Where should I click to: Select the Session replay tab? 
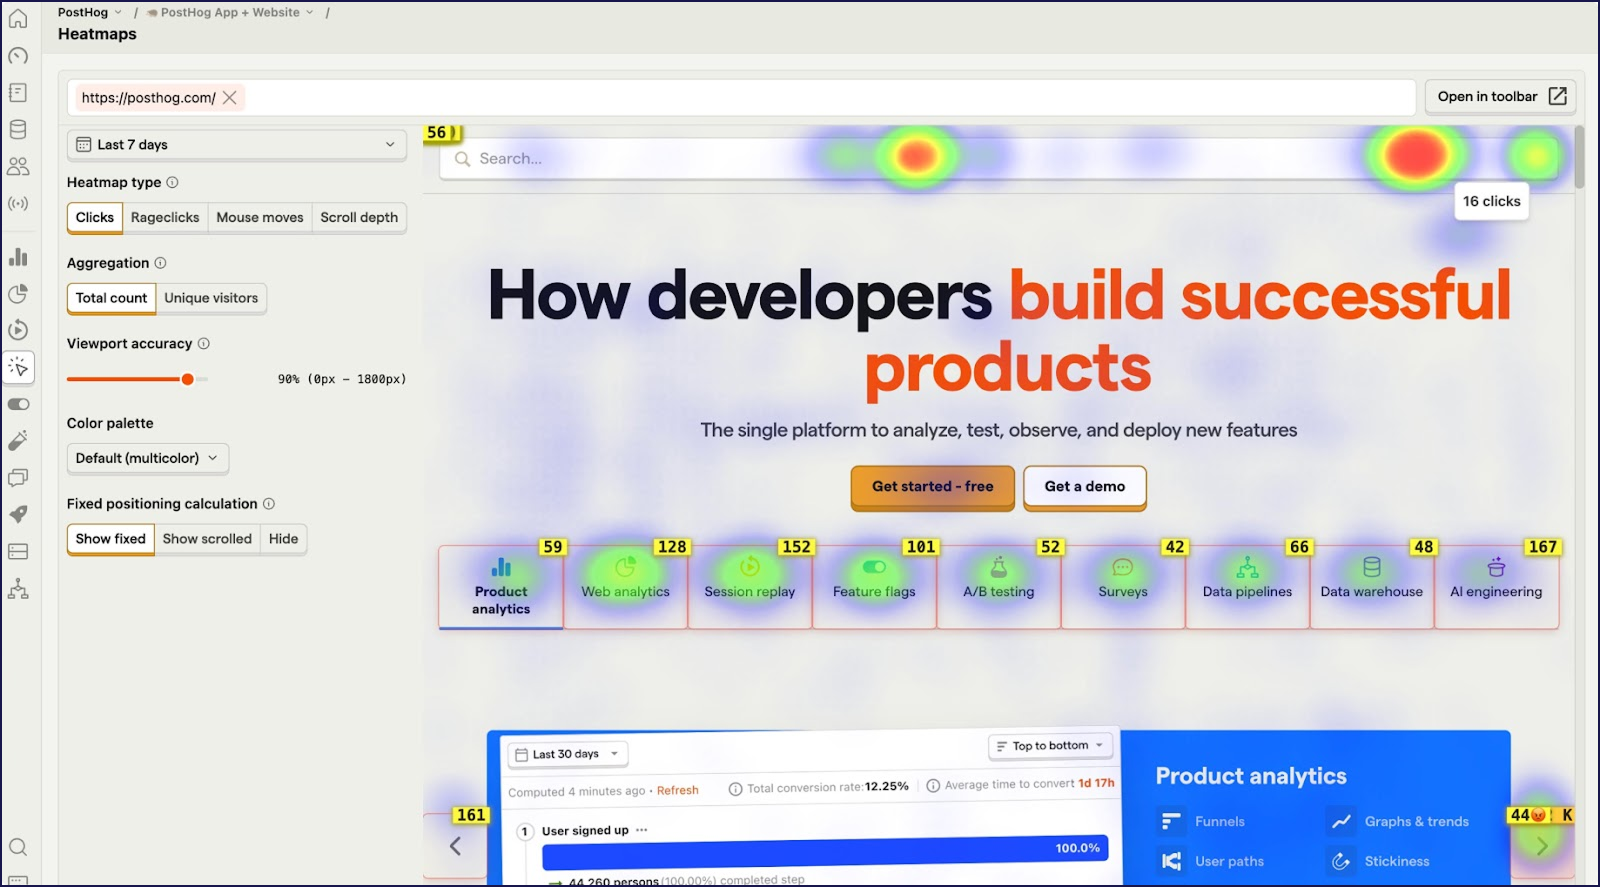[750, 588]
